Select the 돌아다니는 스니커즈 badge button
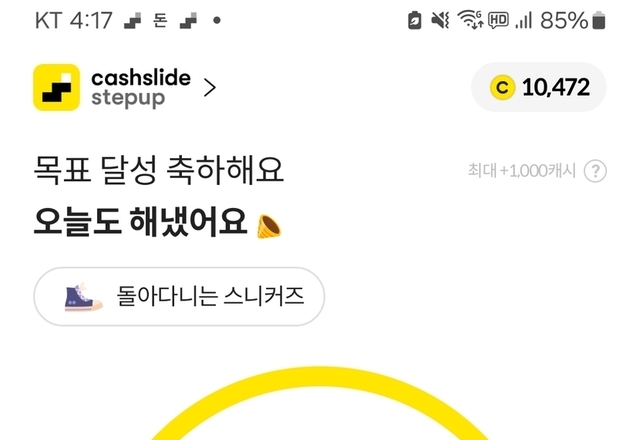 point(179,296)
